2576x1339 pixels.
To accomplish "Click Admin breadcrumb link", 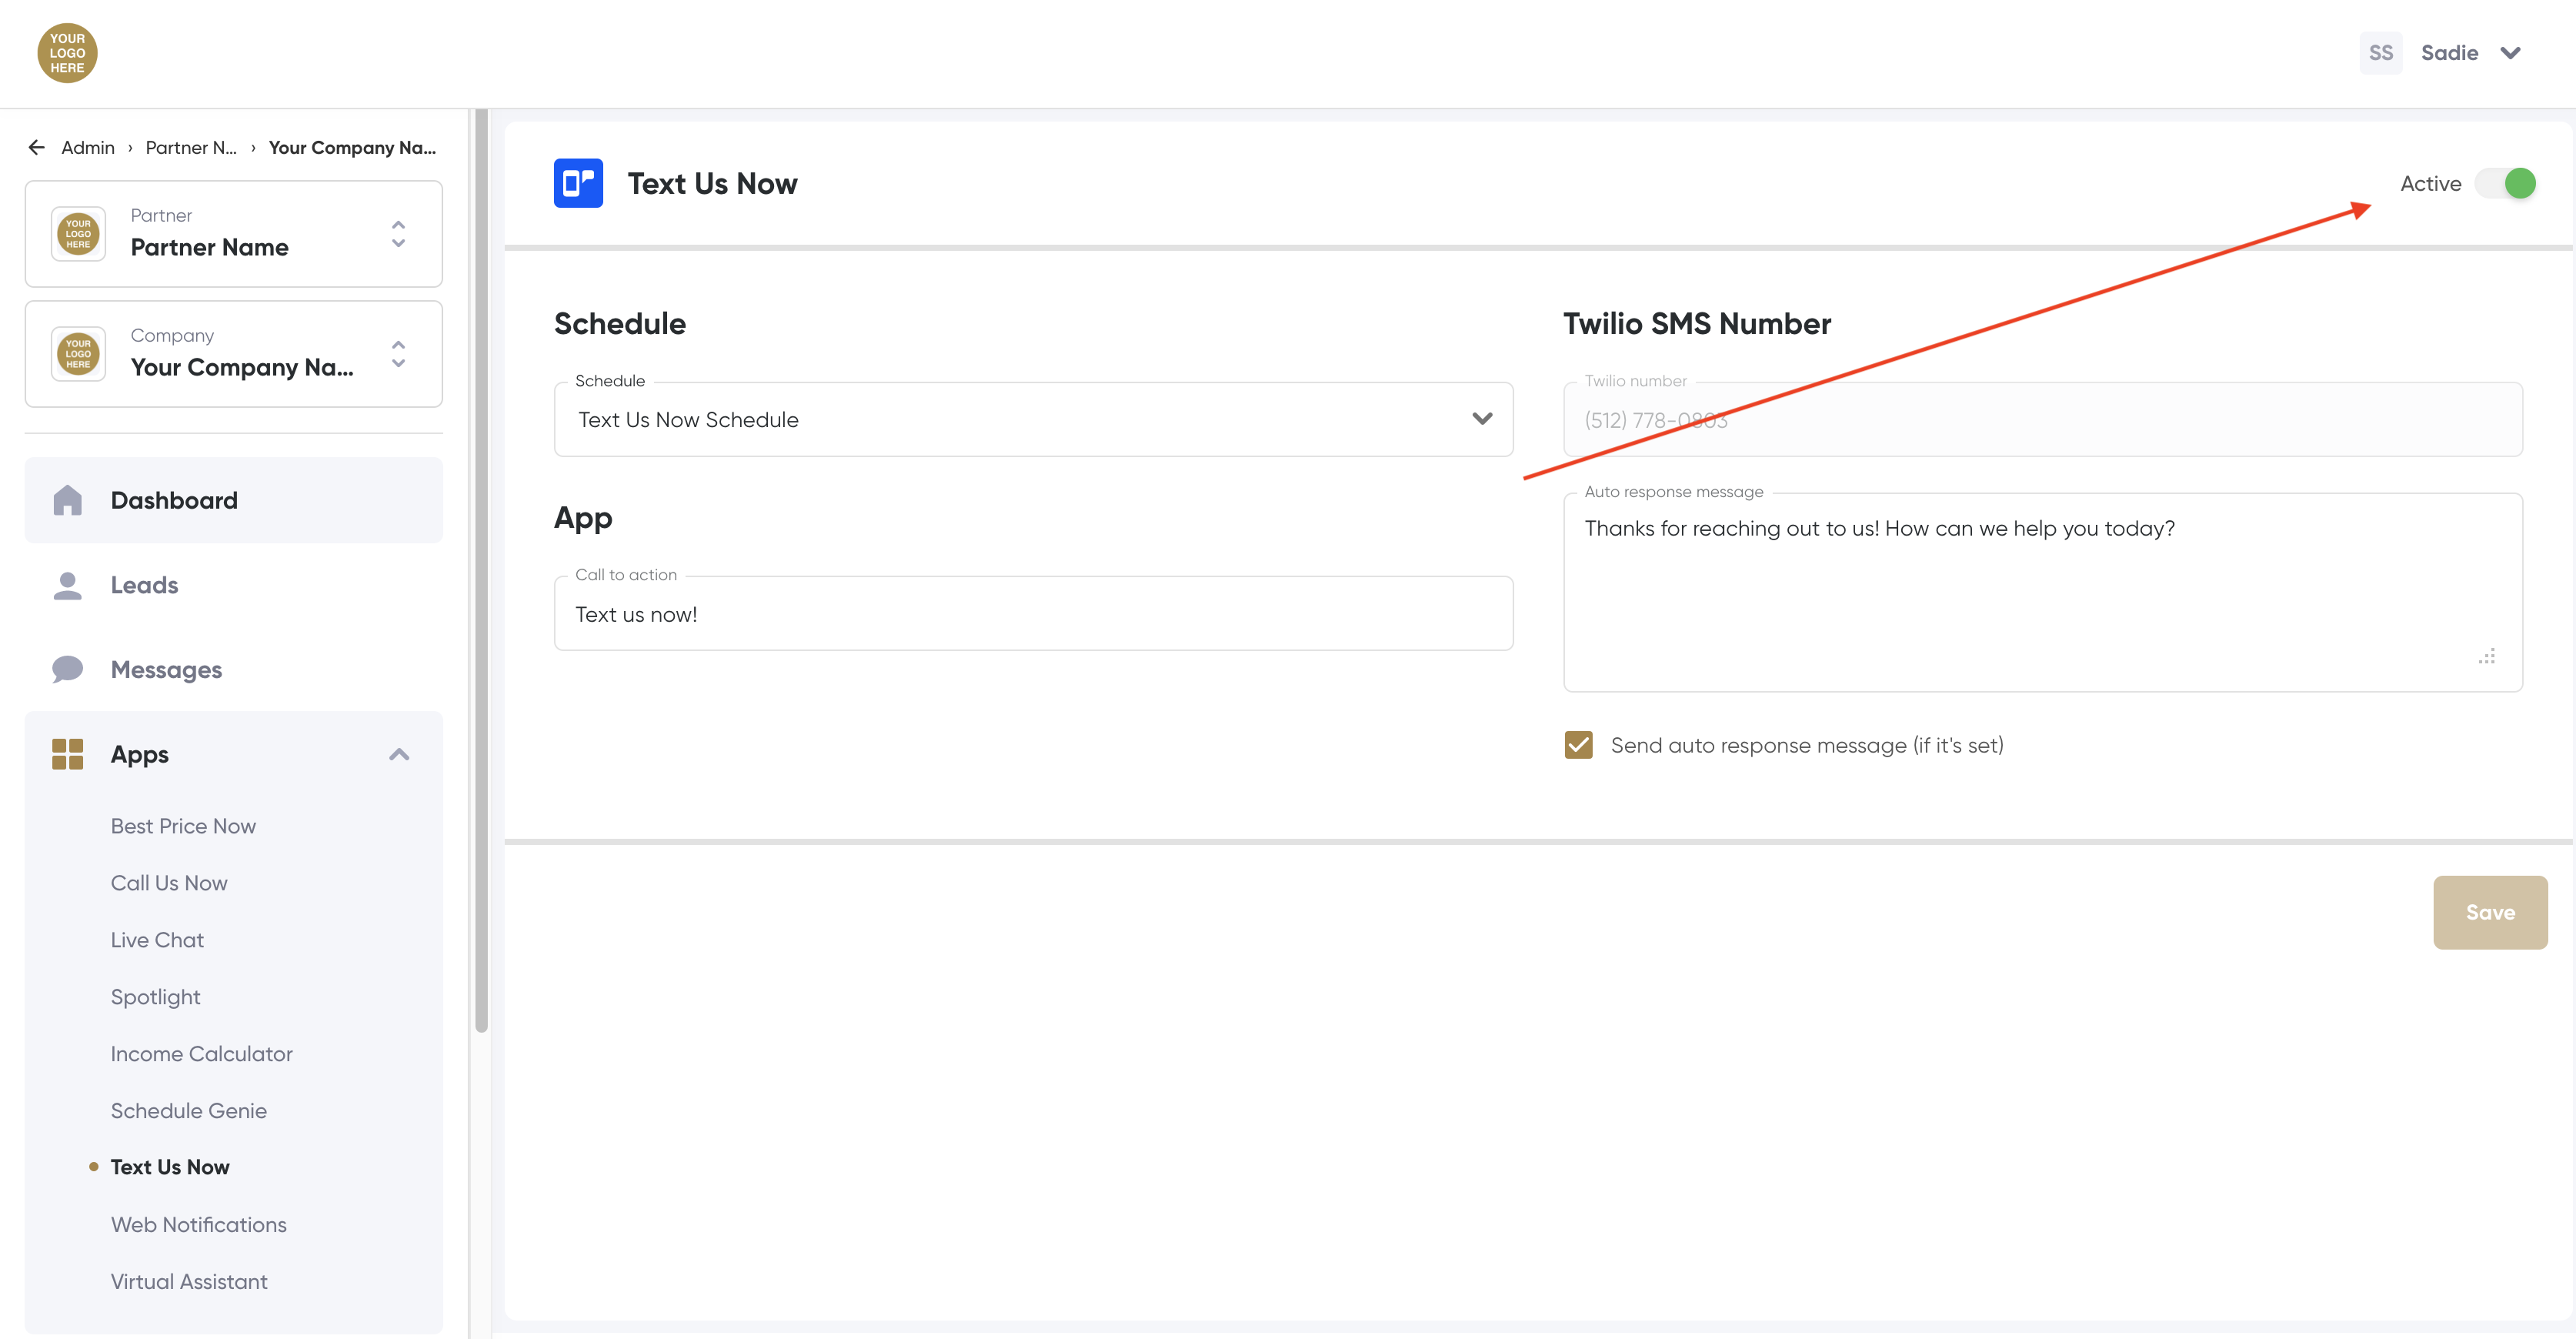I will click(88, 148).
